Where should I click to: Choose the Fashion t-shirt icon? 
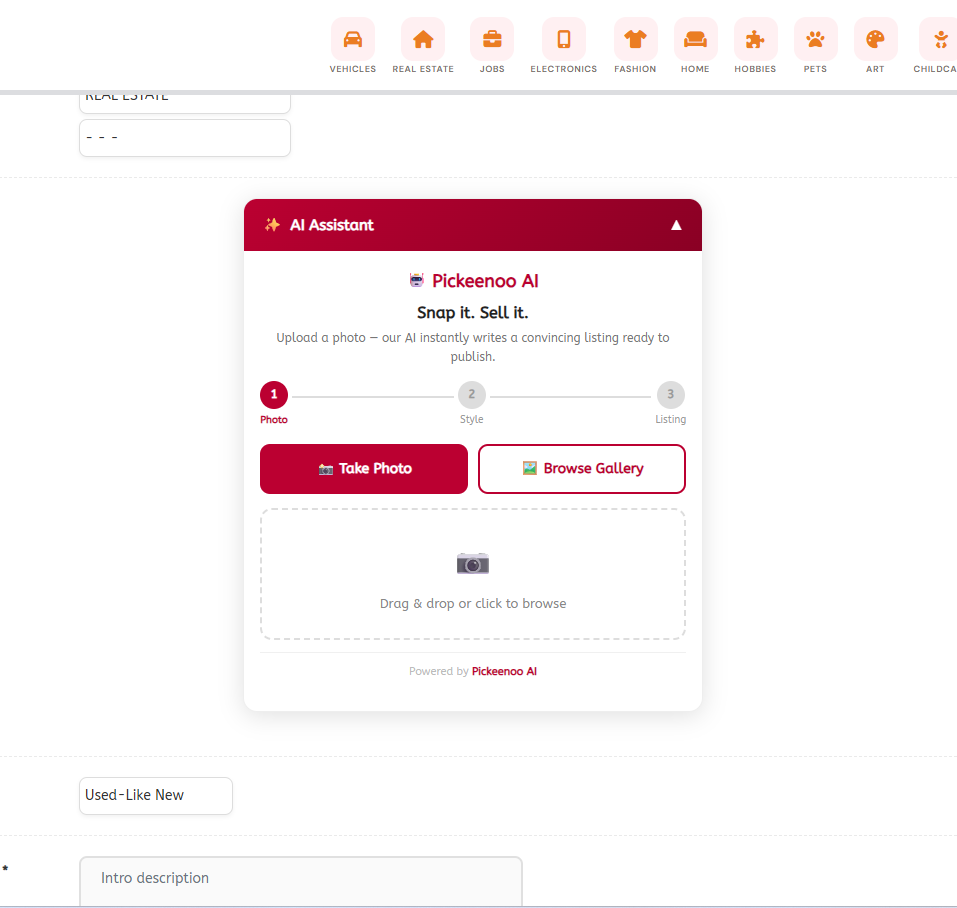pyautogui.click(x=636, y=39)
